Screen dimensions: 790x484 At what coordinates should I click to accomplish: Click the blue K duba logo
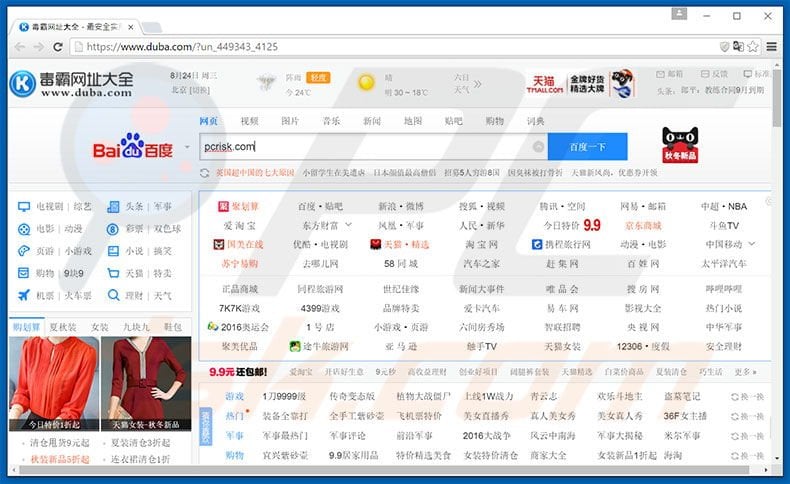click(x=23, y=84)
